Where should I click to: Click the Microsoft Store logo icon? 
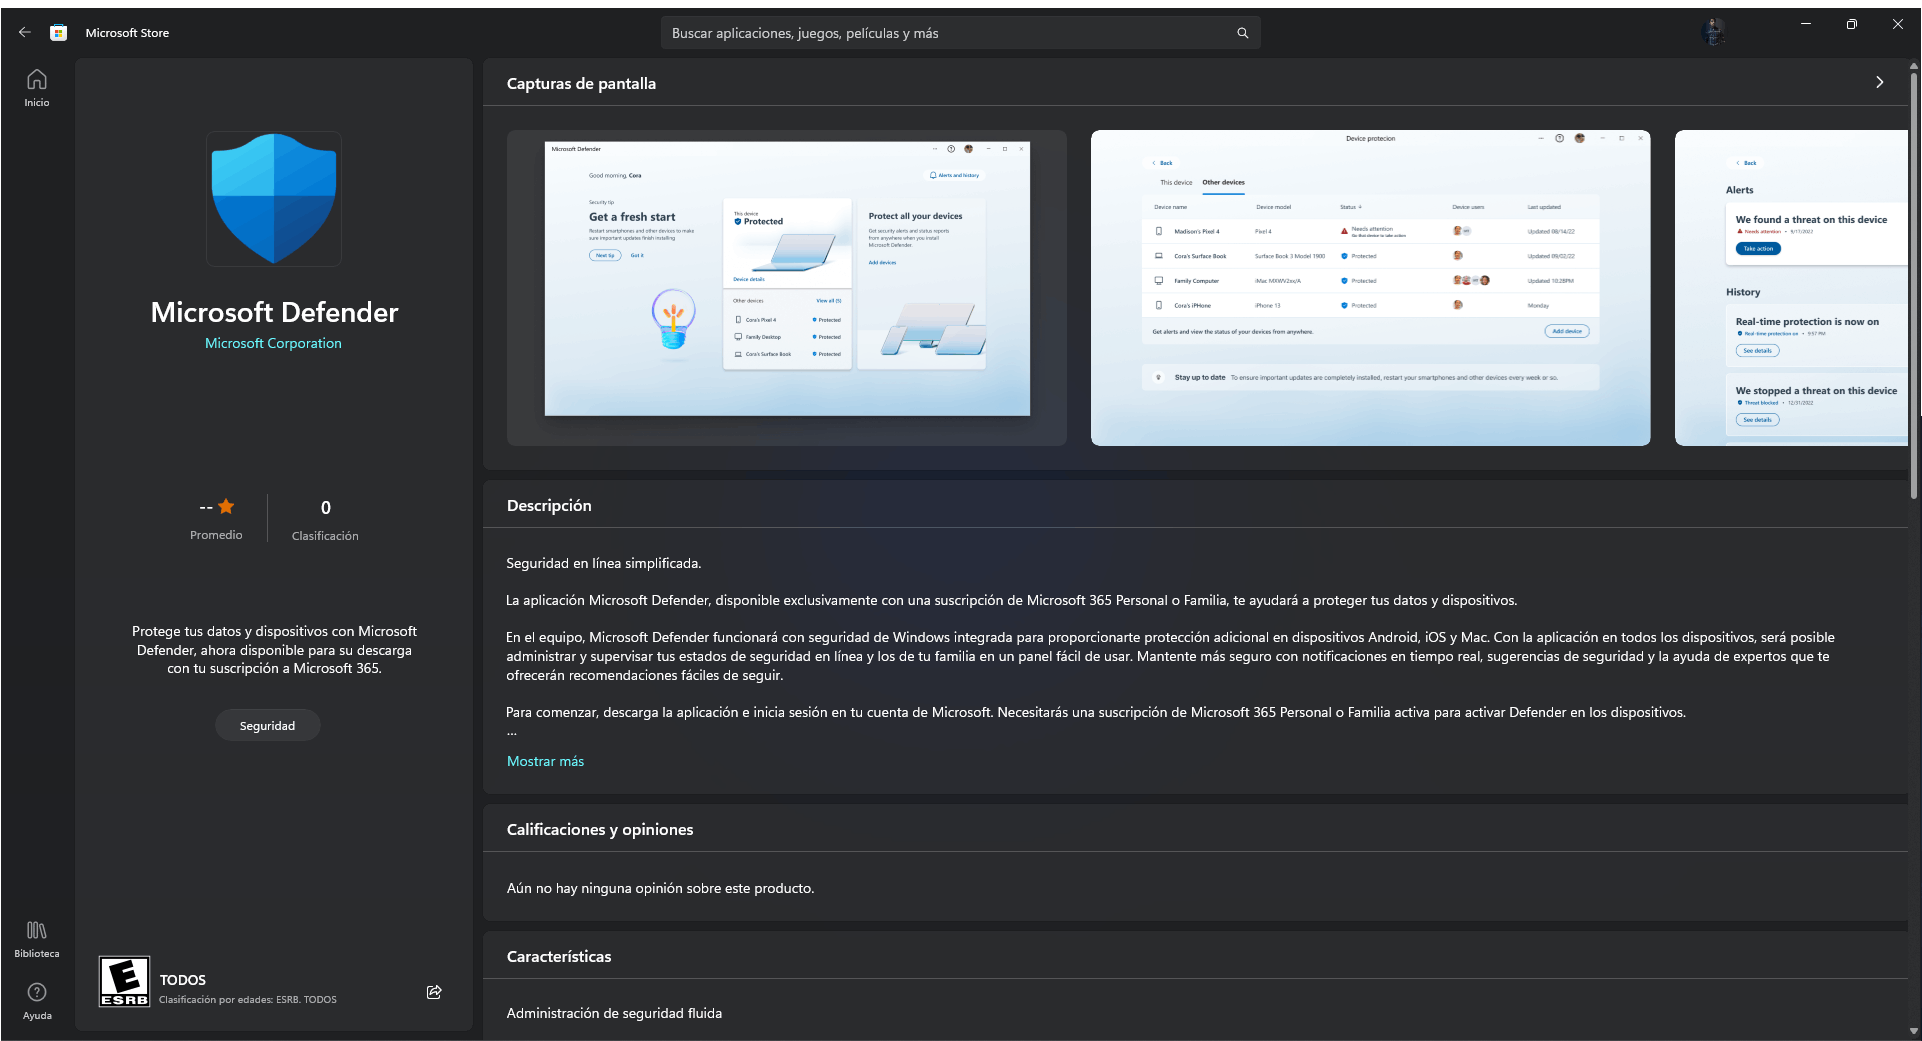[59, 33]
